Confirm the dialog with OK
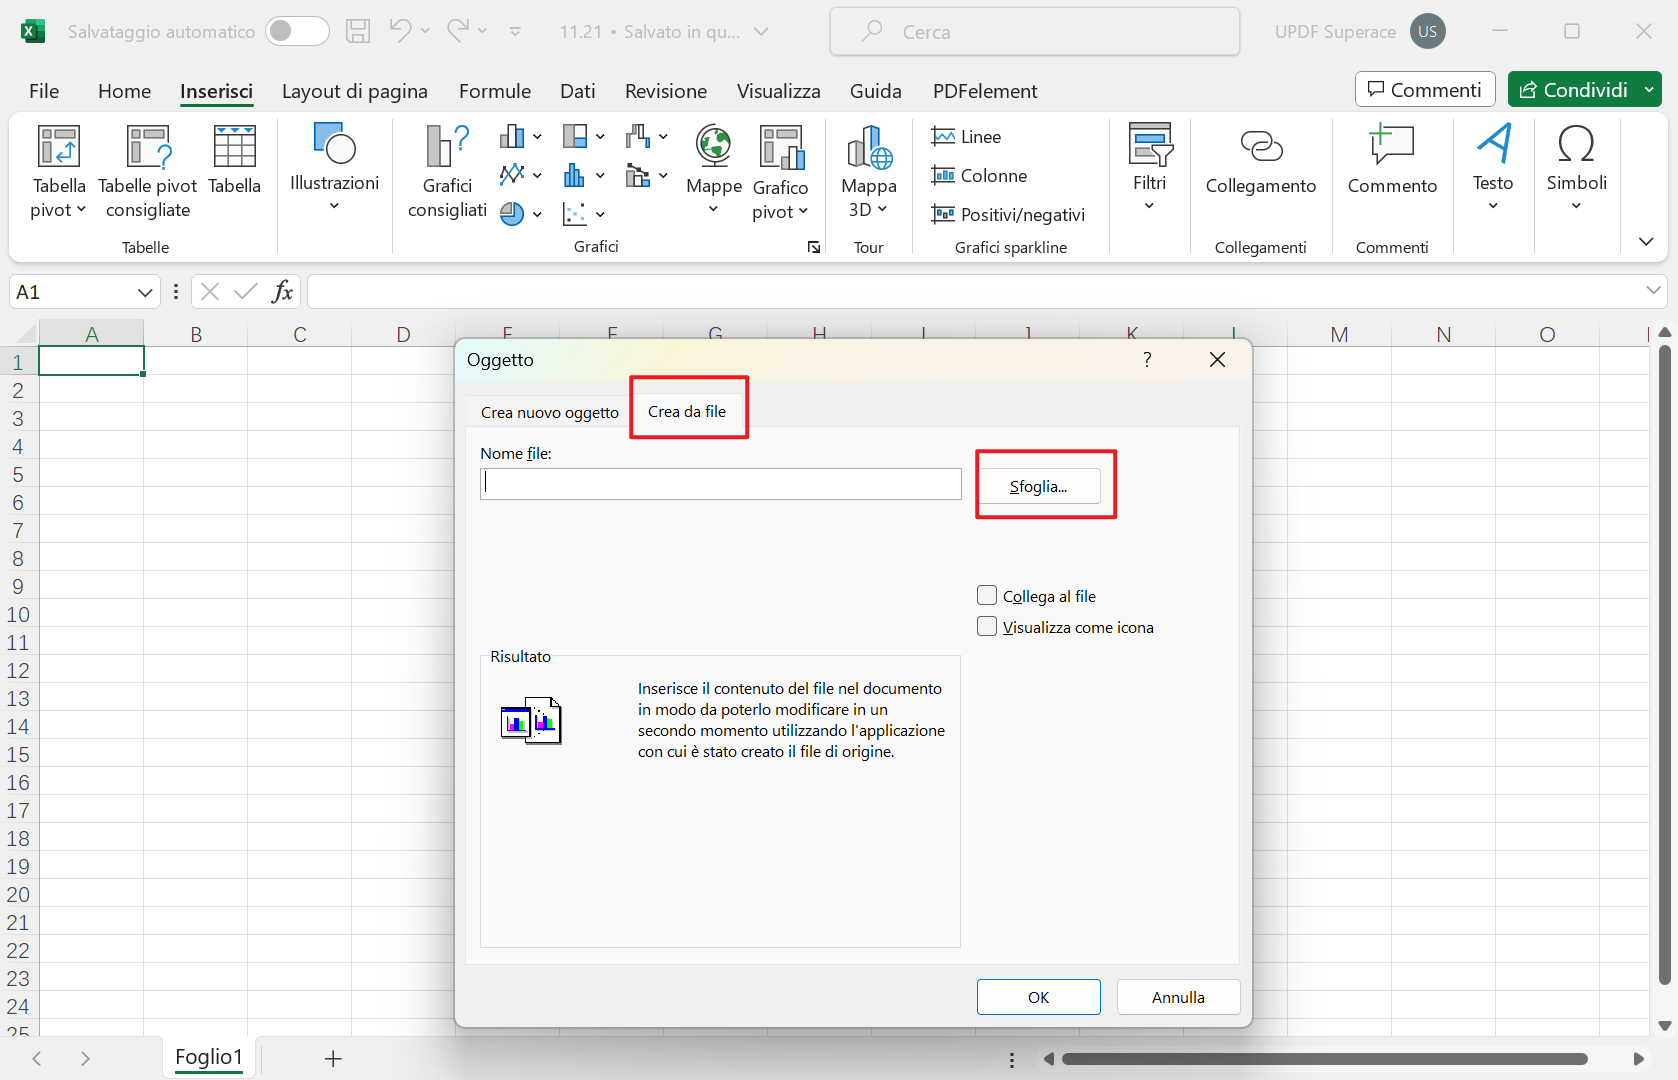Image resolution: width=1678 pixels, height=1080 pixels. click(x=1038, y=997)
